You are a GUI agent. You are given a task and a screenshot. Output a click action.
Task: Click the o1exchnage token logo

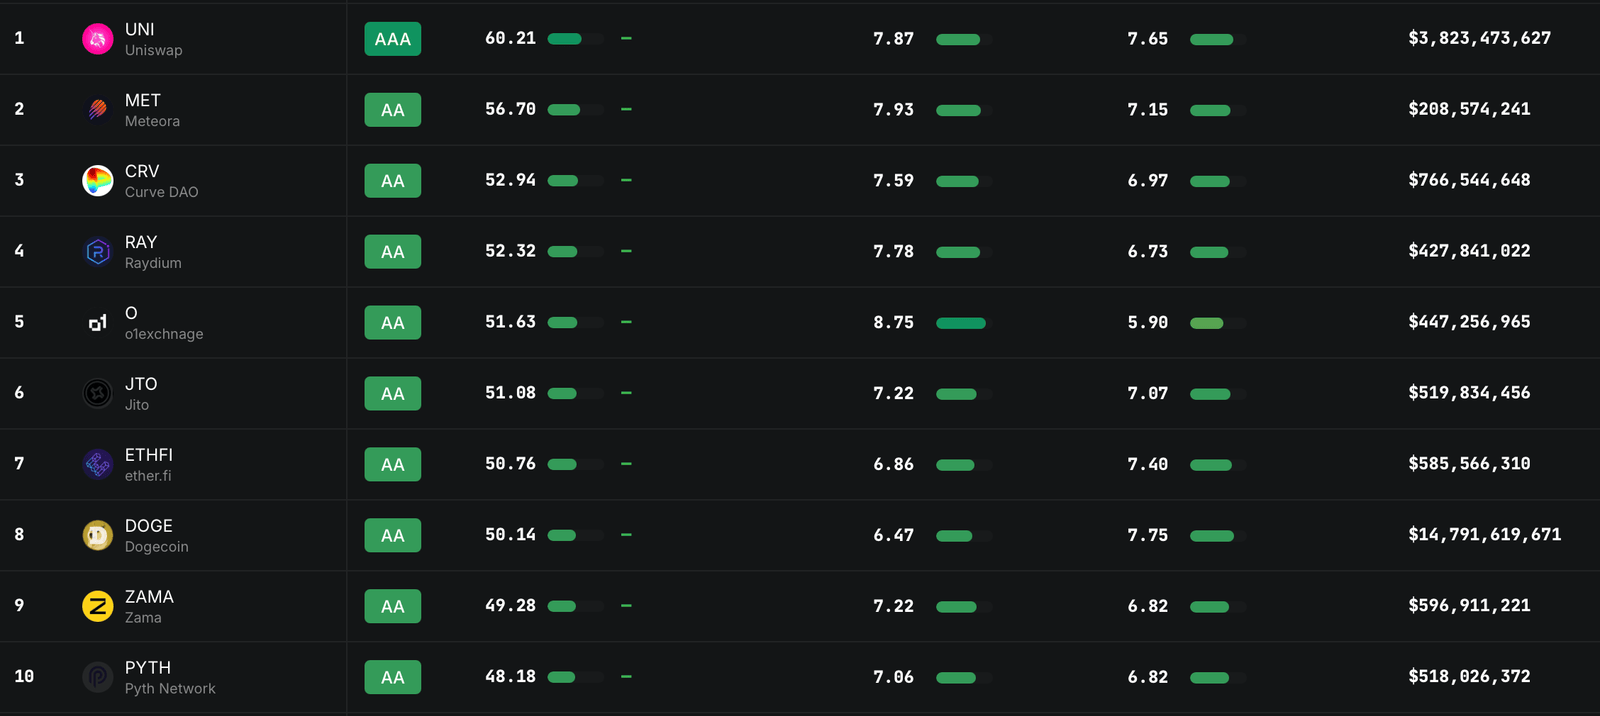(x=97, y=323)
